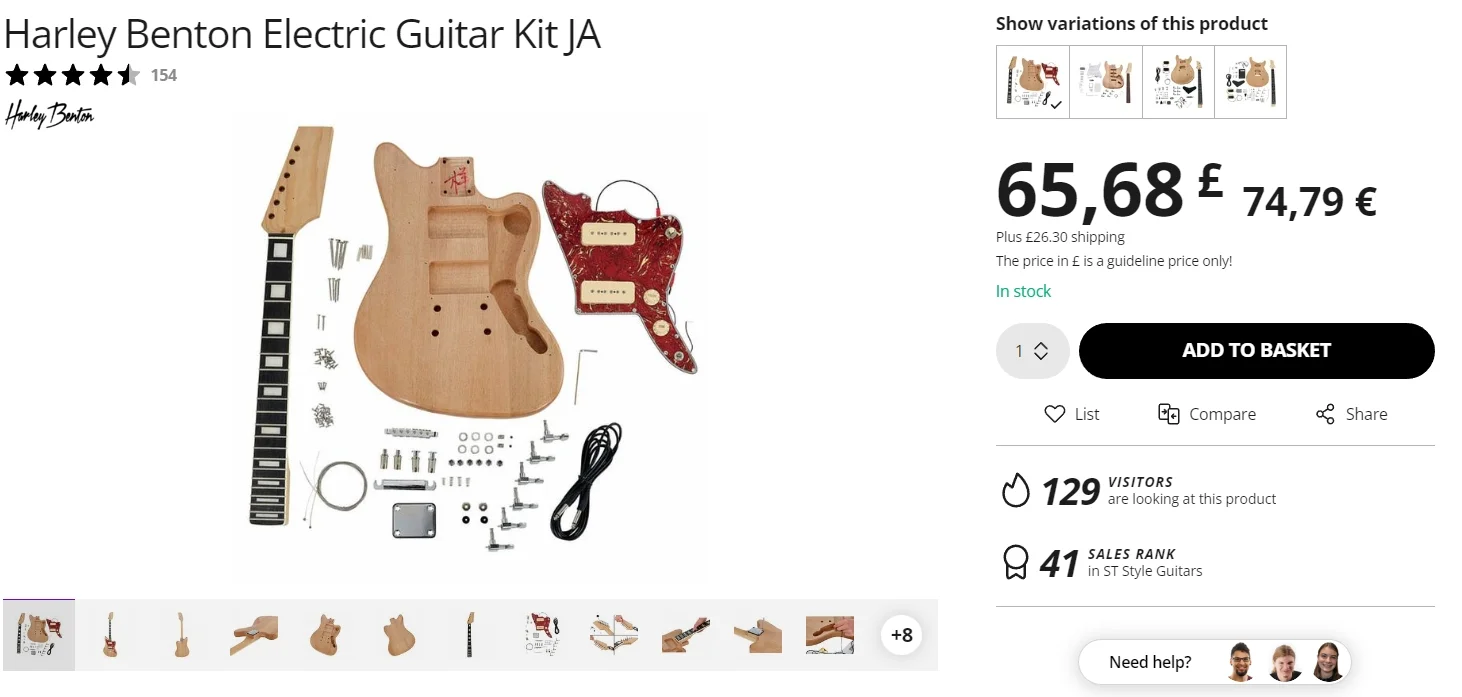
Task: Select the fourth product variation thumbnail
Action: (x=1250, y=82)
